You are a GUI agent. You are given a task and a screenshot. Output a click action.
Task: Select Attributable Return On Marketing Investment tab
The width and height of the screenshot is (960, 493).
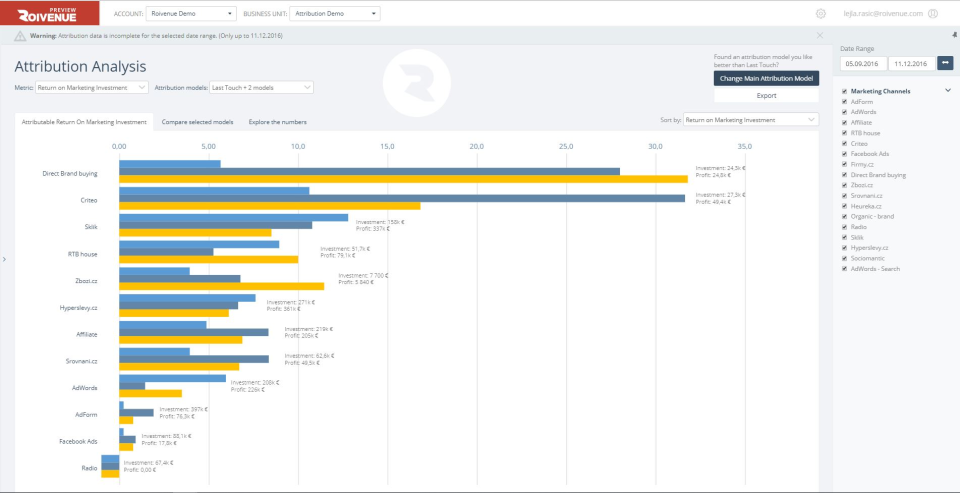click(x=84, y=122)
